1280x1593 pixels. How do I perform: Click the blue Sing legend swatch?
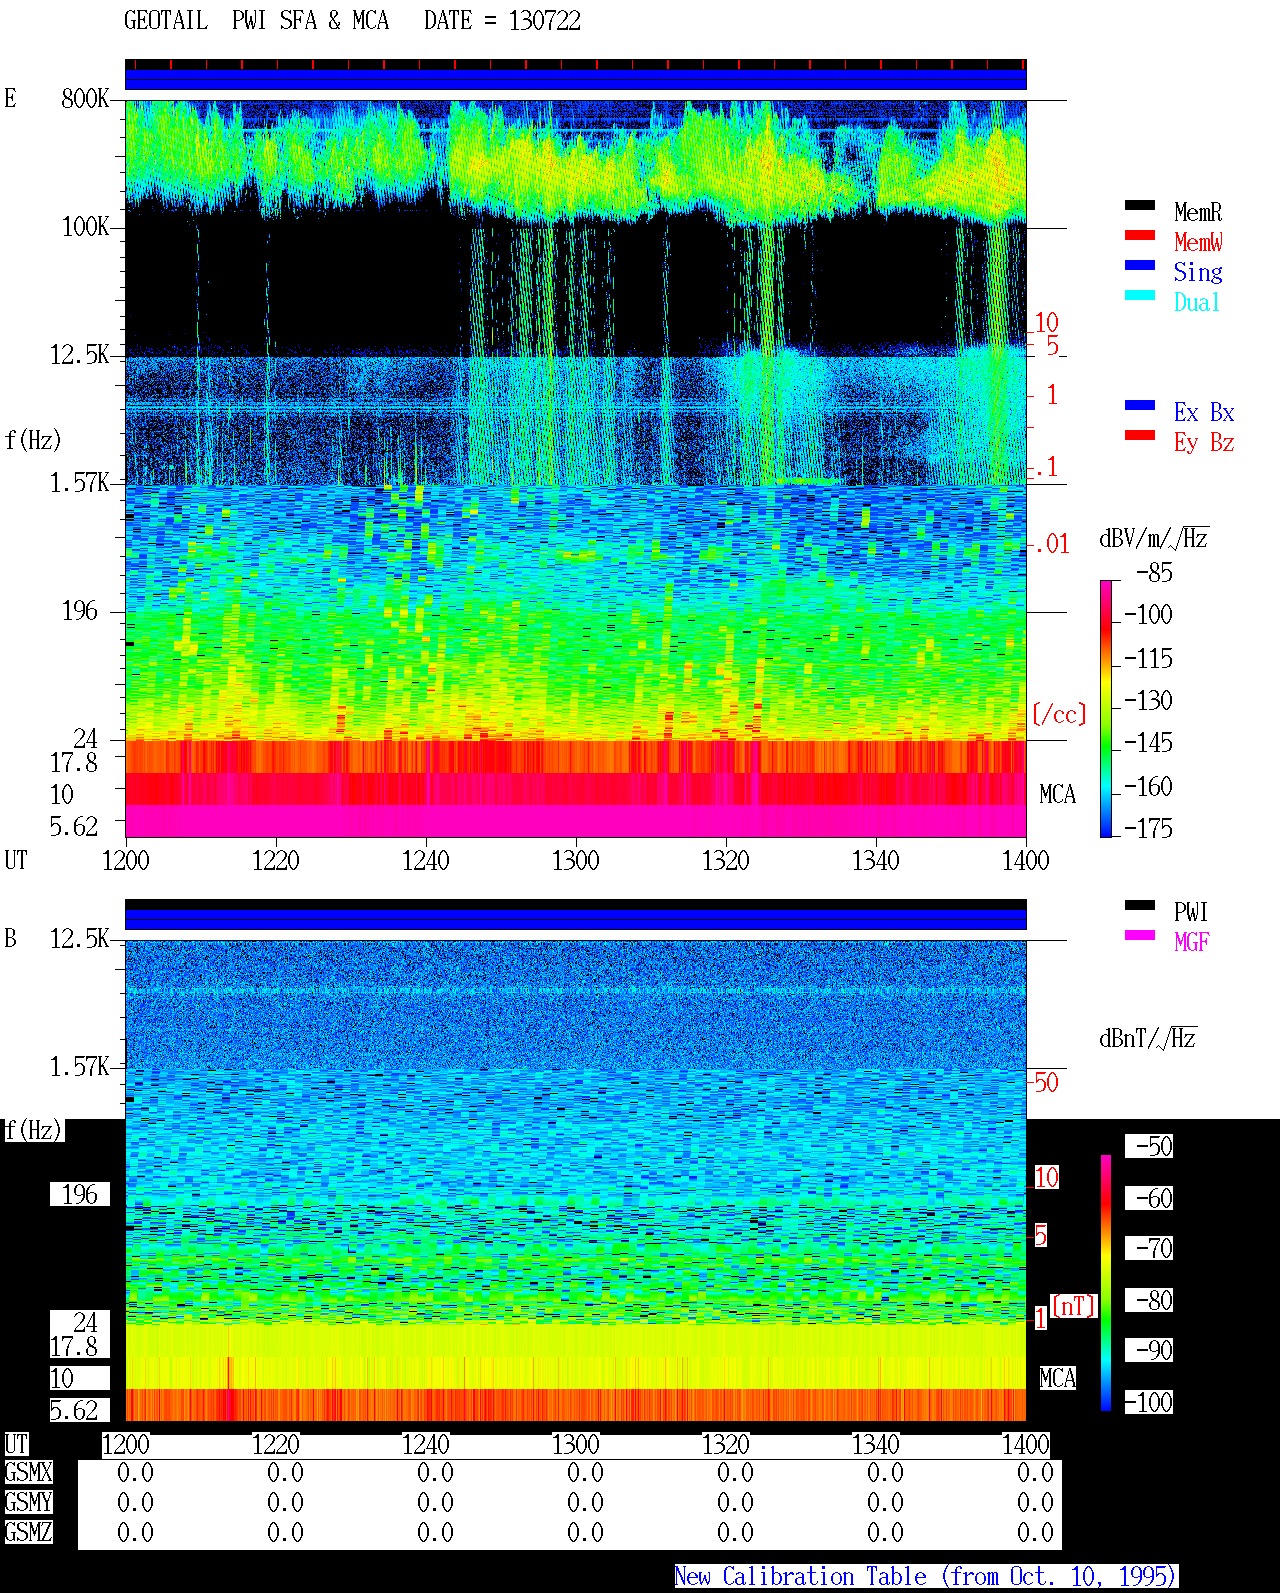pos(1140,265)
